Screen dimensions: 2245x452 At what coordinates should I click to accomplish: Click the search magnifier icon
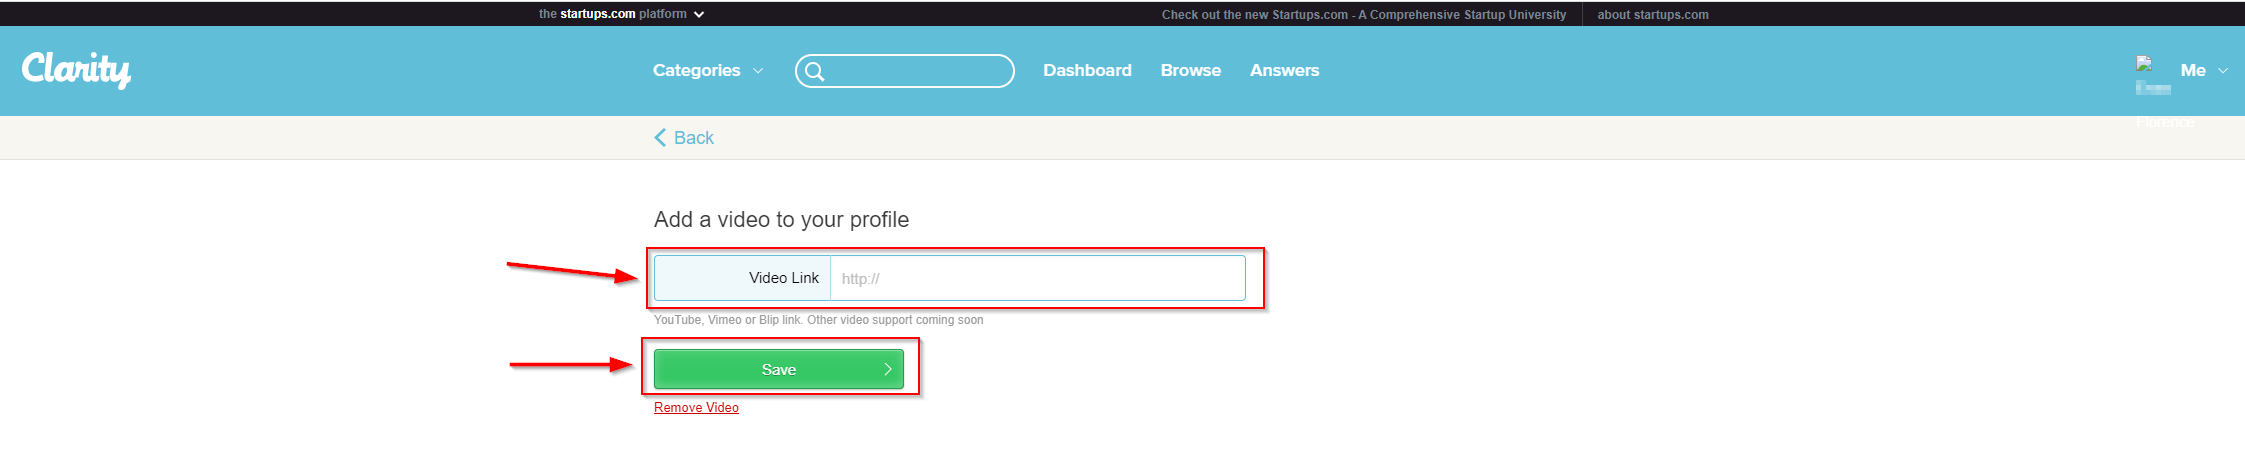pos(815,71)
